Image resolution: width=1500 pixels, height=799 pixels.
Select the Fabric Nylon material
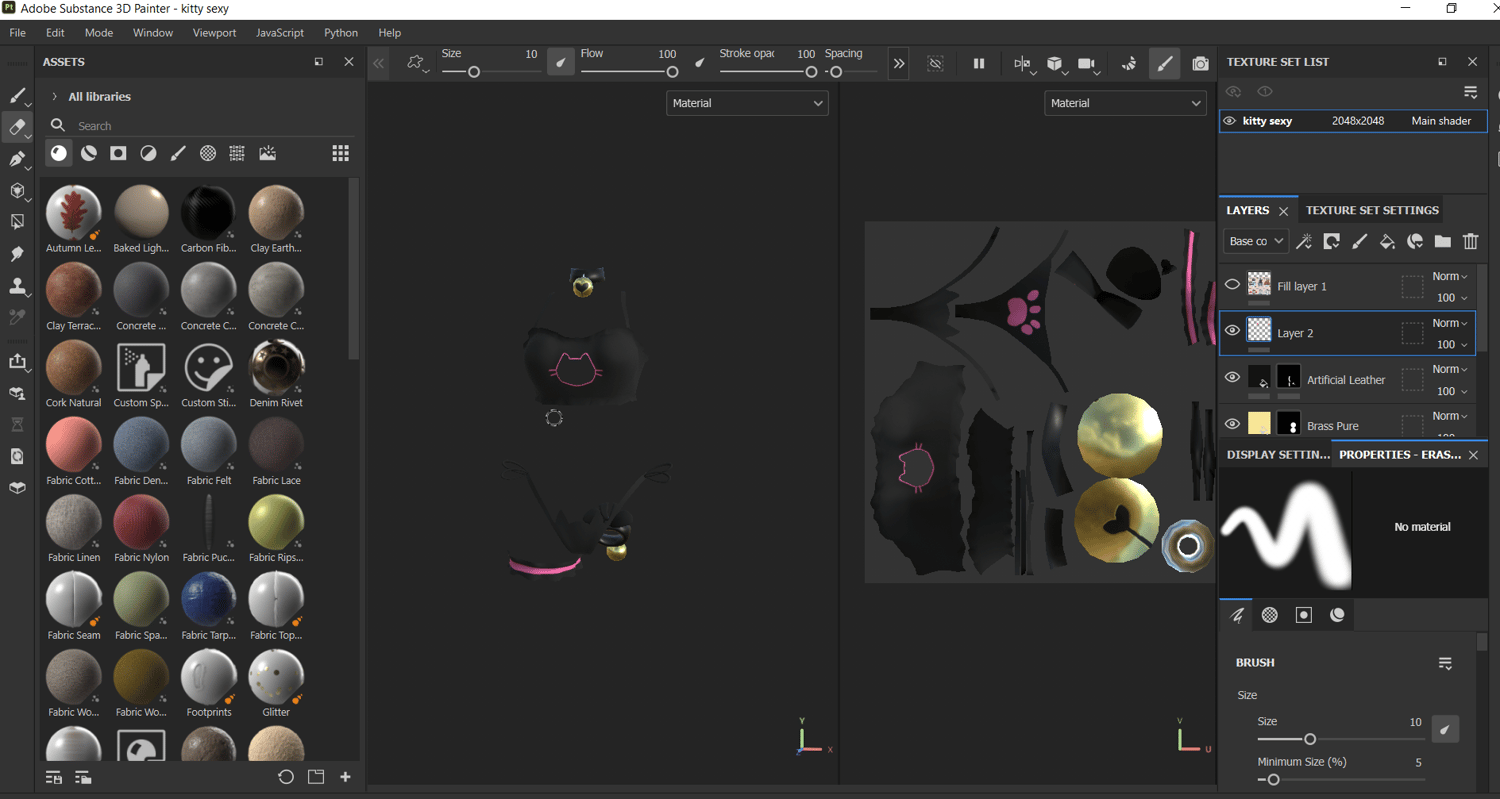[141, 522]
